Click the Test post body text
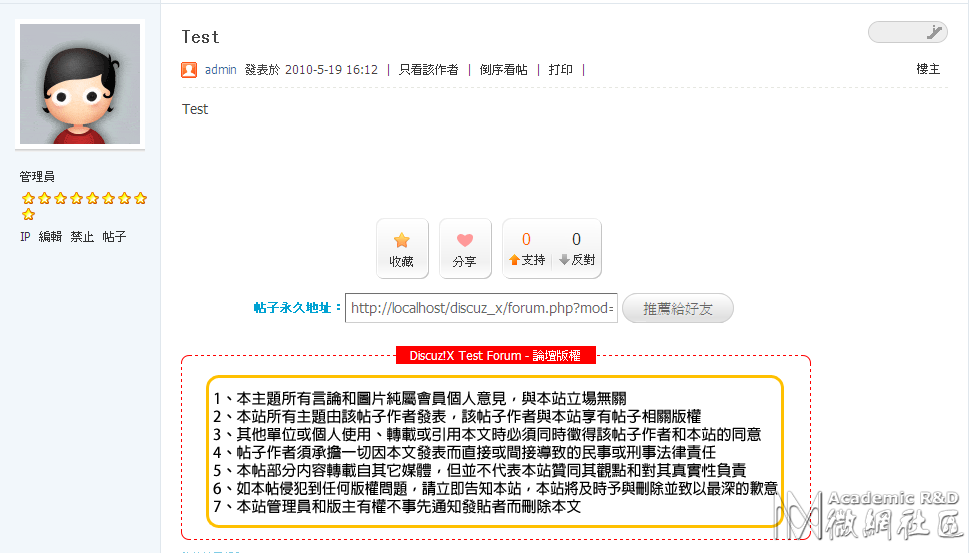 pyautogui.click(x=195, y=109)
